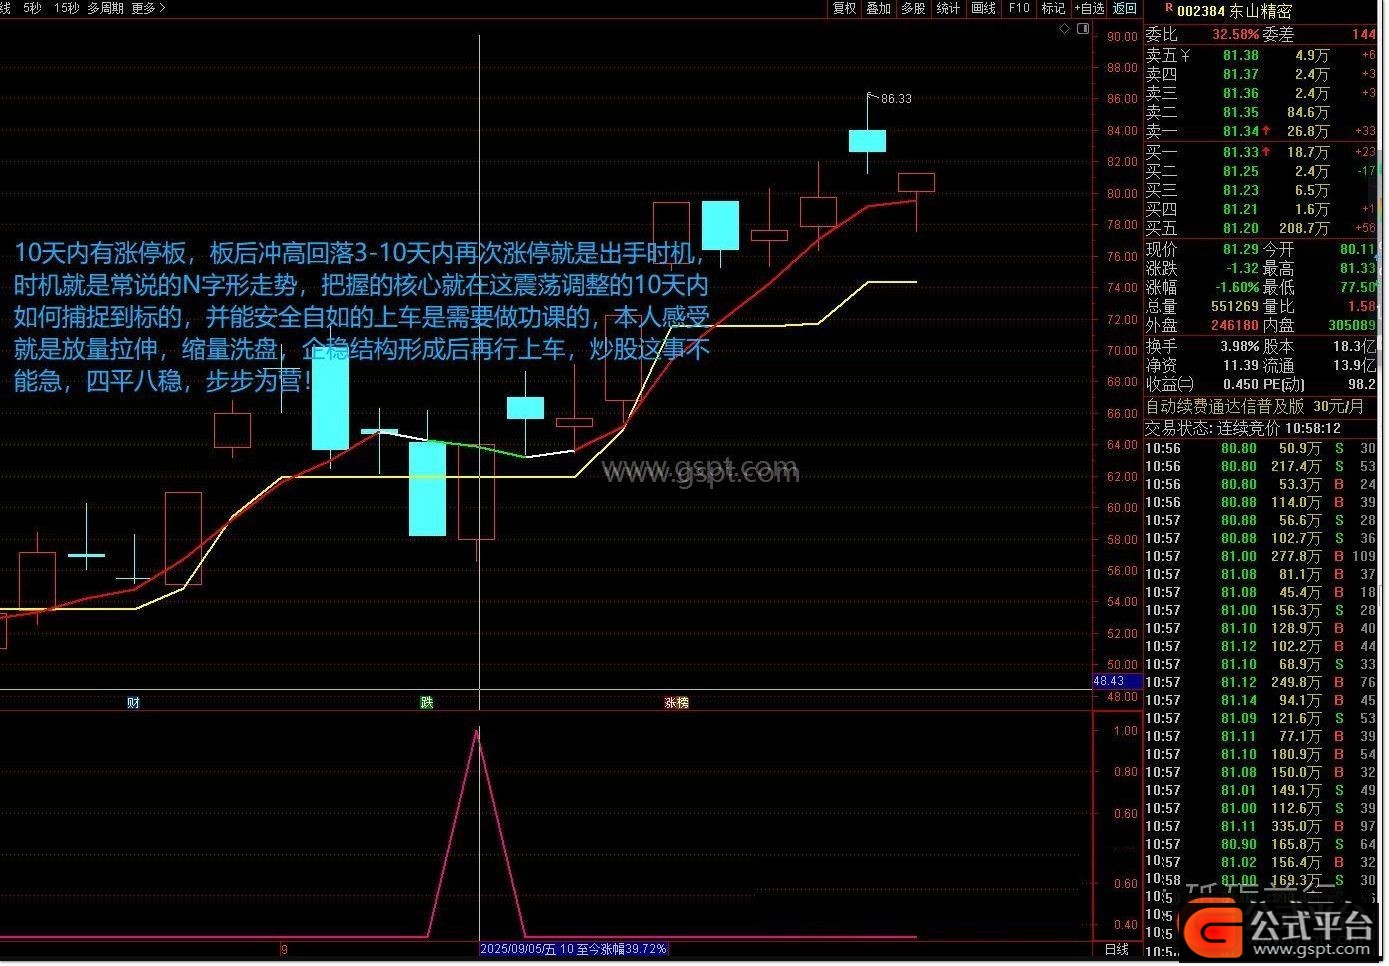Image resolution: width=1389 pixels, height=966 pixels.
Task: Click the red R badge beside stock code
Action: coord(1154,10)
